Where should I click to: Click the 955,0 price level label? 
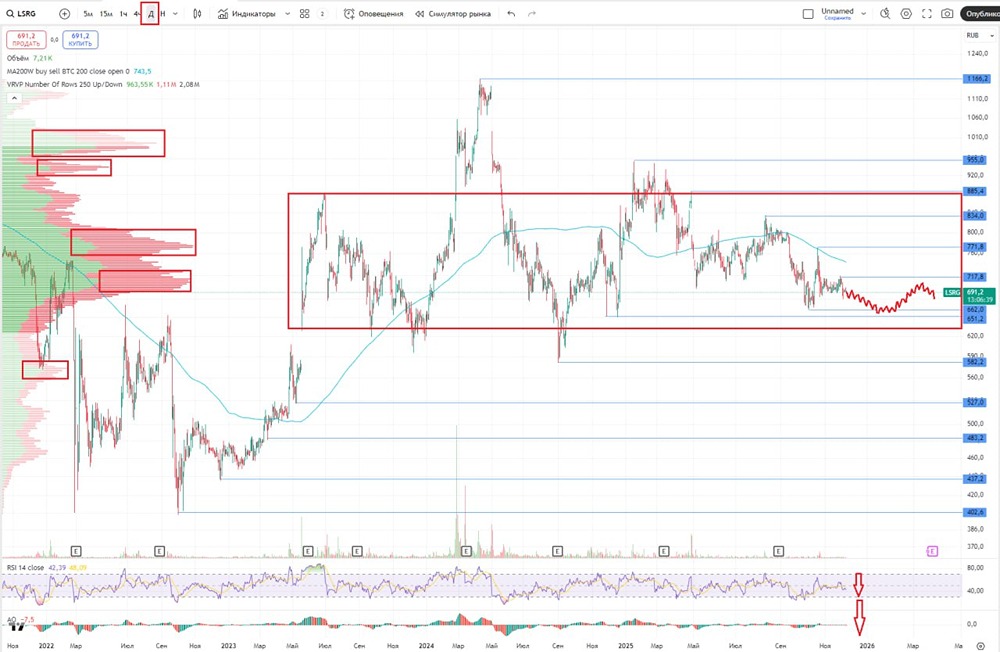[976, 160]
